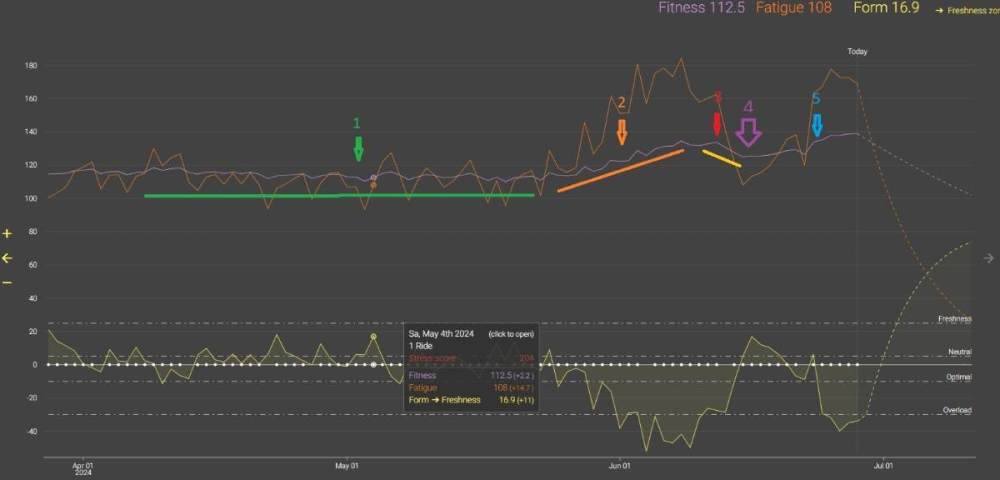Click the Today marker label
Image resolution: width=1000 pixels, height=480 pixels.
tap(857, 51)
